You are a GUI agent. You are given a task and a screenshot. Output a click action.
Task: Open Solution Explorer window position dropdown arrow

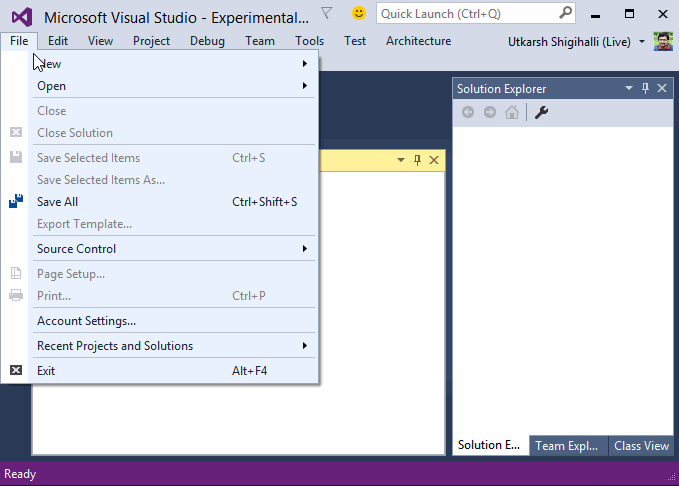[629, 89]
